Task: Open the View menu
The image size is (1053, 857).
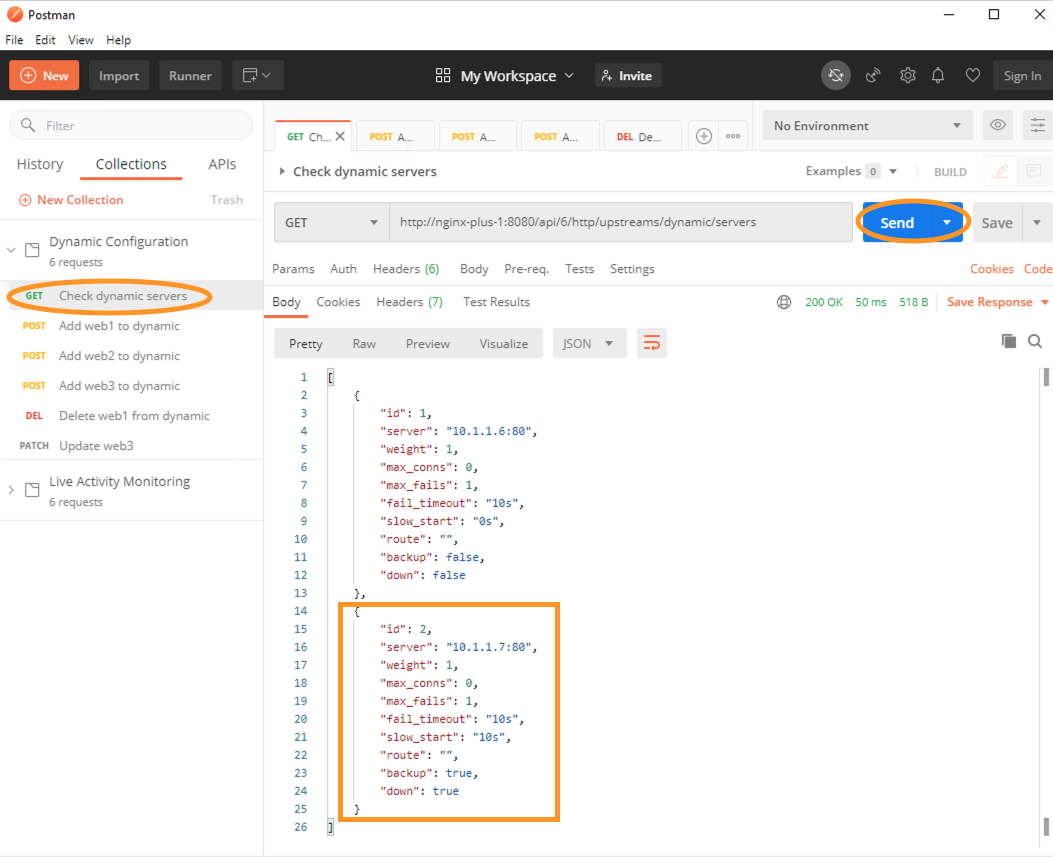Action: [x=81, y=40]
